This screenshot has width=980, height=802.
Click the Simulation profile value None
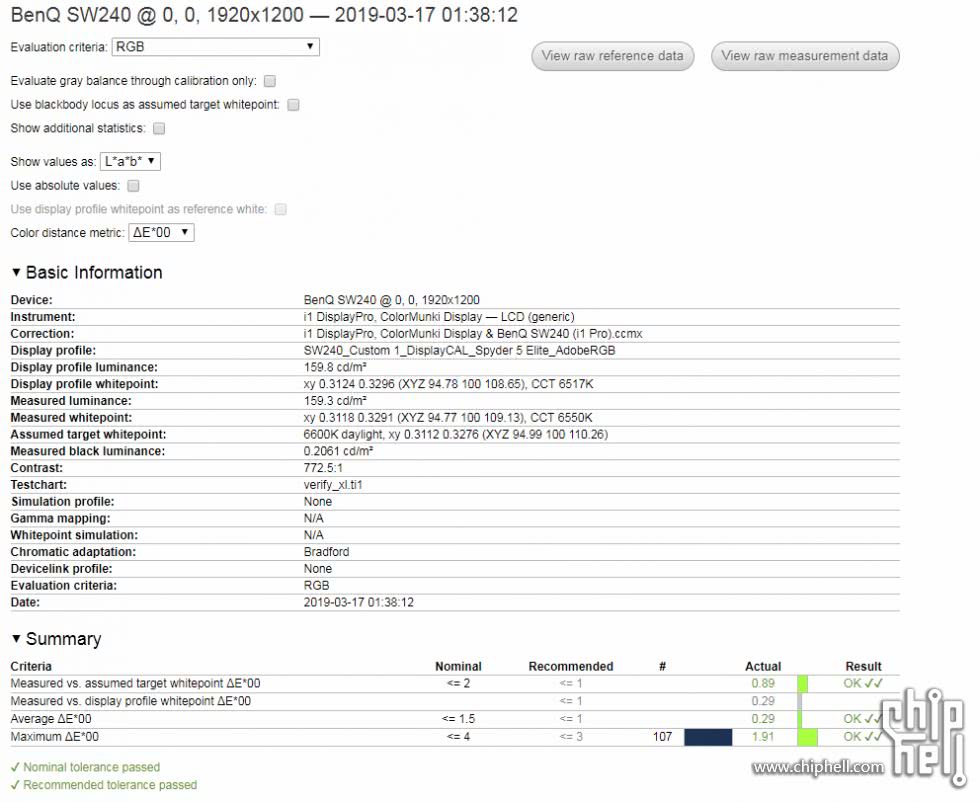[x=318, y=502]
